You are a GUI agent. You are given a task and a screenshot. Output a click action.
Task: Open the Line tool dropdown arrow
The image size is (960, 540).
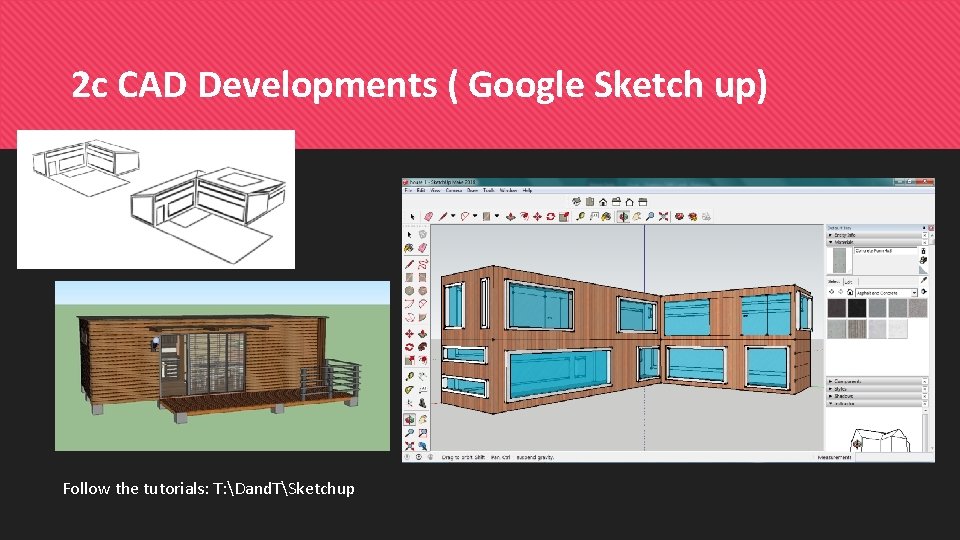coord(453,216)
